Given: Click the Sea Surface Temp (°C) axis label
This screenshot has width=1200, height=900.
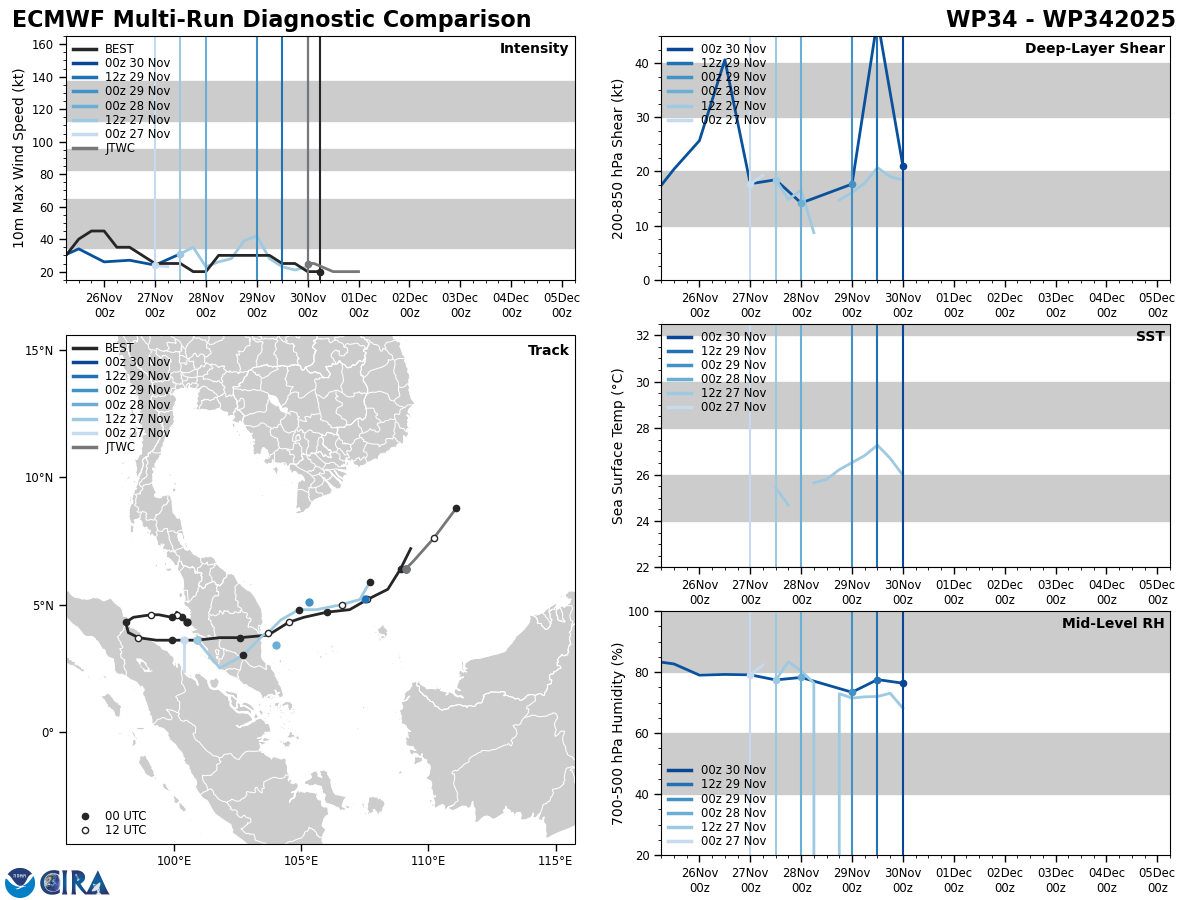Looking at the screenshot, I should (618, 446).
